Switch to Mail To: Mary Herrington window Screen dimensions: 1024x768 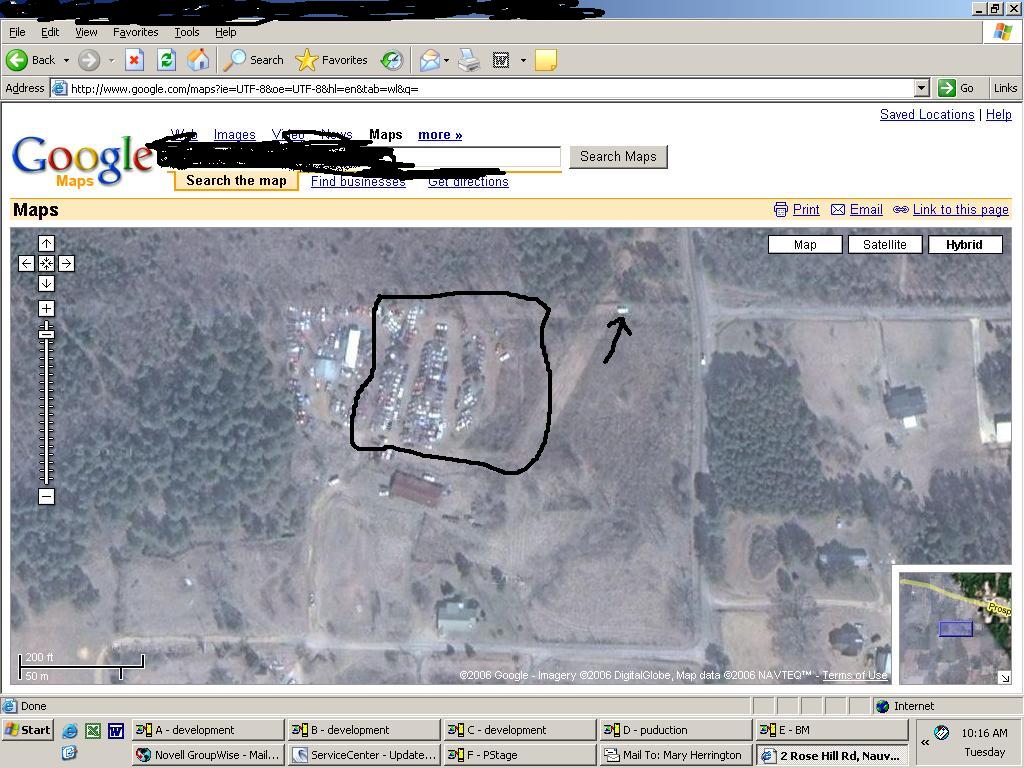(677, 755)
